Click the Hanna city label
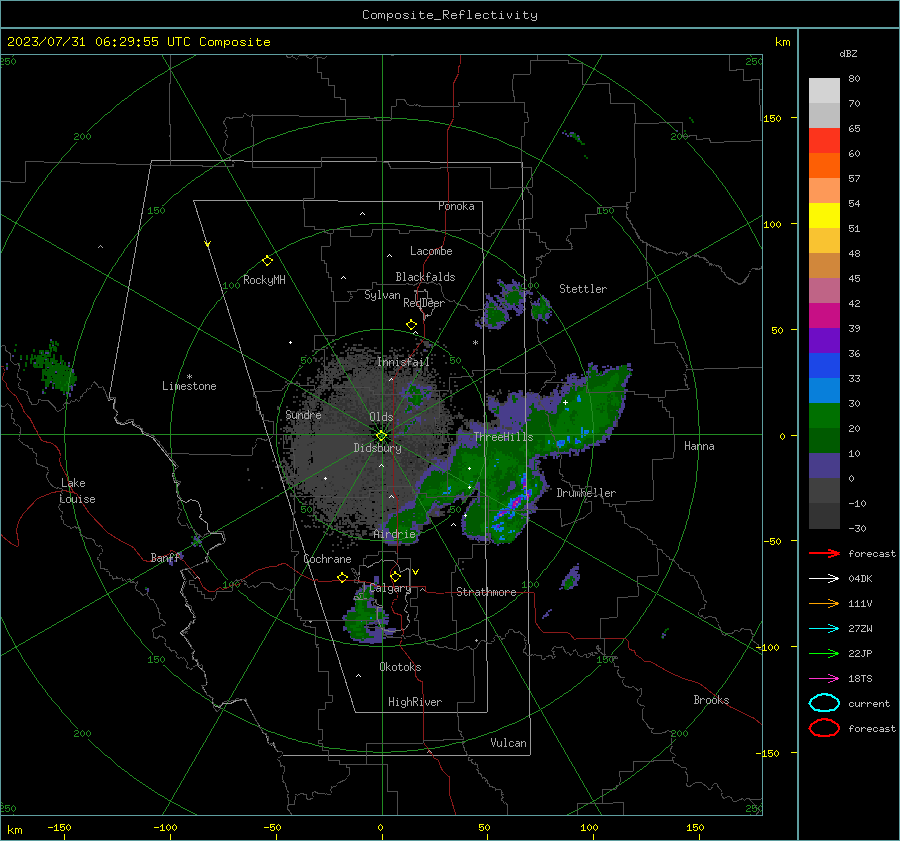 [x=699, y=446]
